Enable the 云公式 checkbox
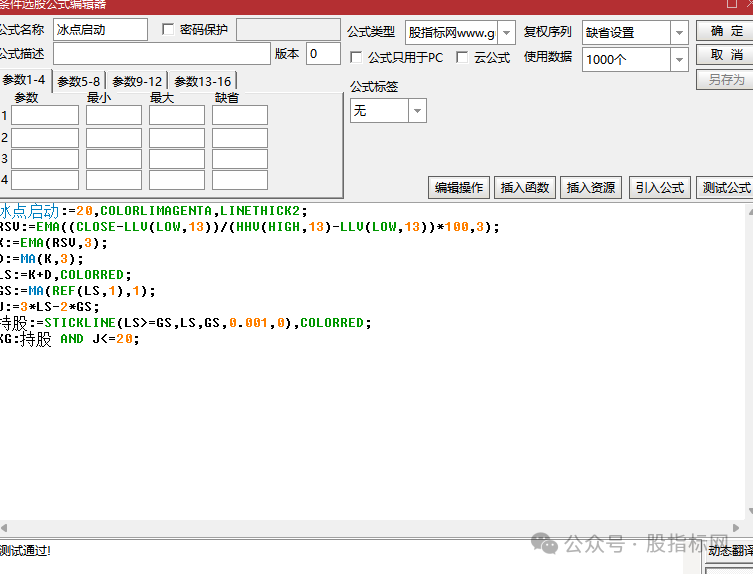Image resolution: width=753 pixels, height=574 pixels. pos(462,58)
